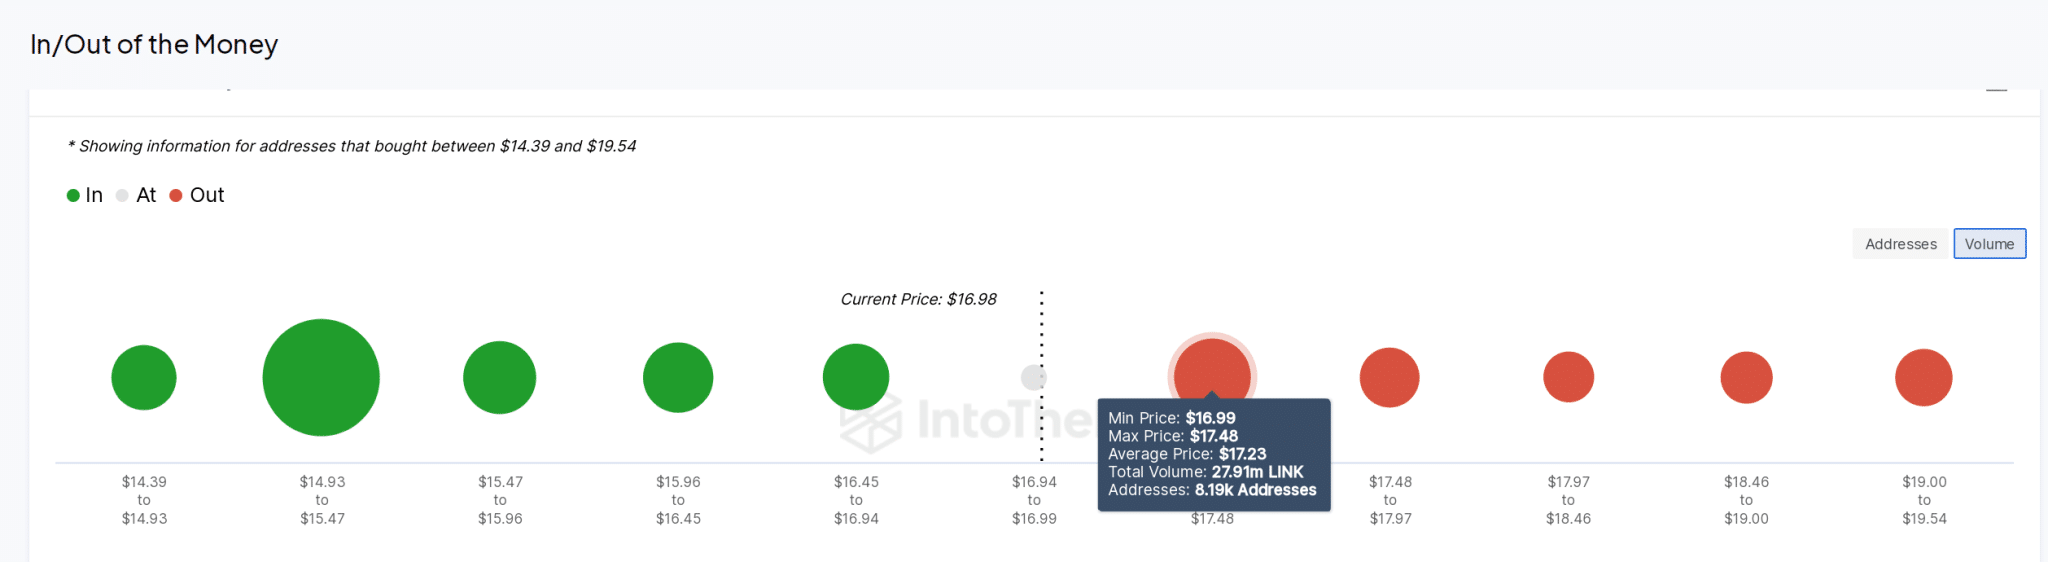Click the red $17.97 to $18.46 bubble

point(1568,378)
